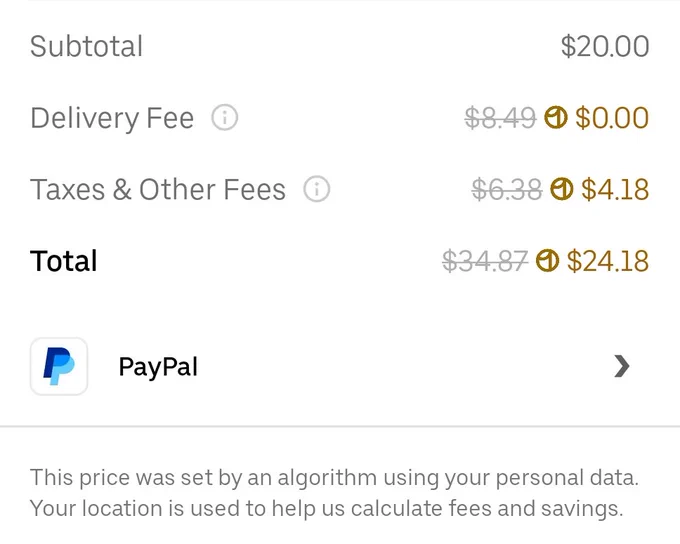Tap the crossed-out $34.87 total

click(x=485, y=261)
